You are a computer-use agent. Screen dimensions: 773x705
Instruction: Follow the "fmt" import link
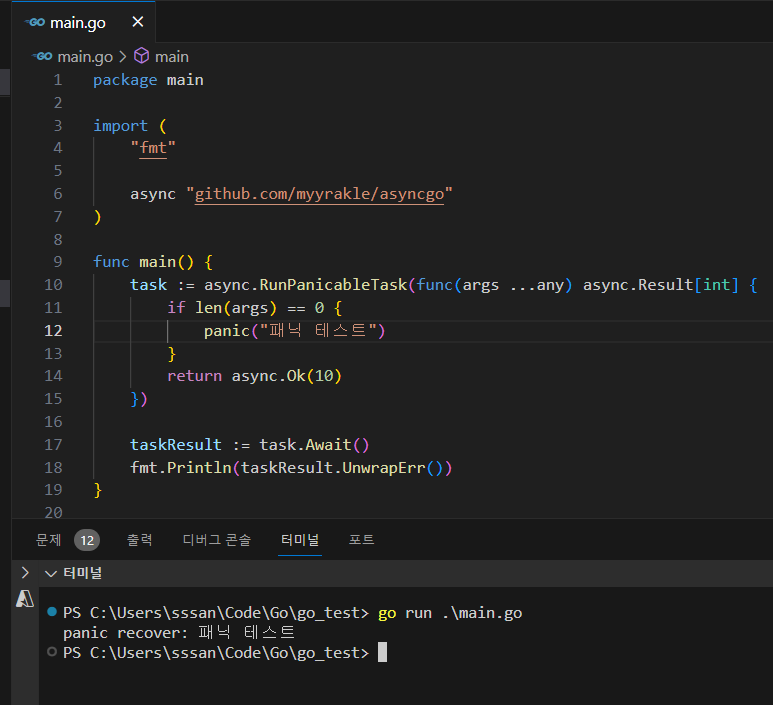pos(152,148)
